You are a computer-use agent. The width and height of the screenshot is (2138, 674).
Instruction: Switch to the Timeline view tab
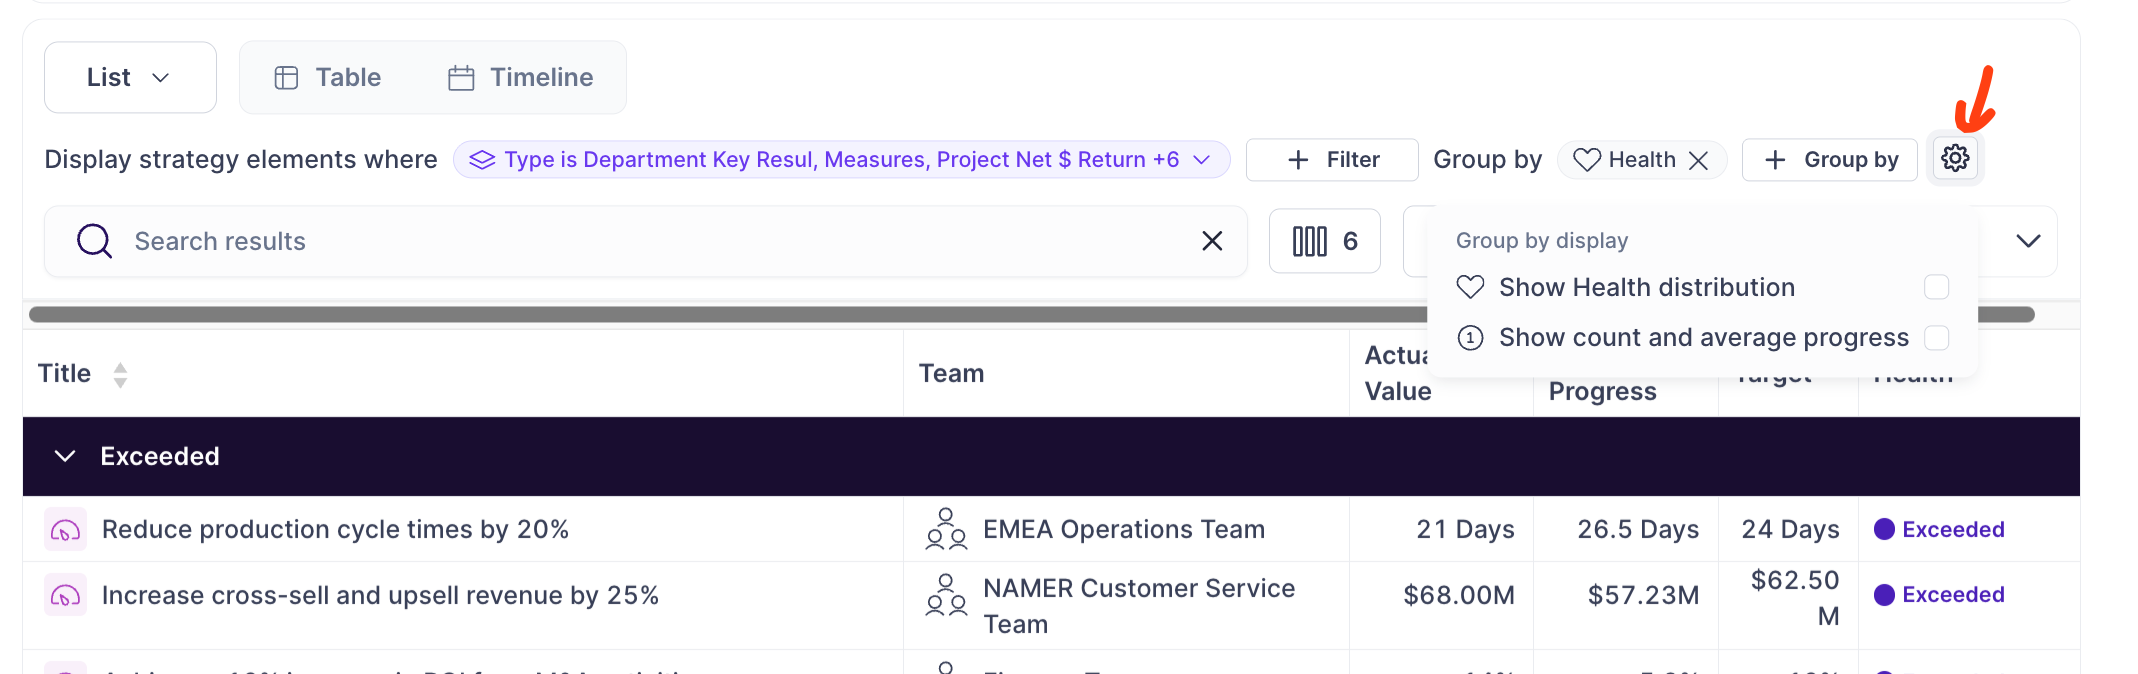520,77
